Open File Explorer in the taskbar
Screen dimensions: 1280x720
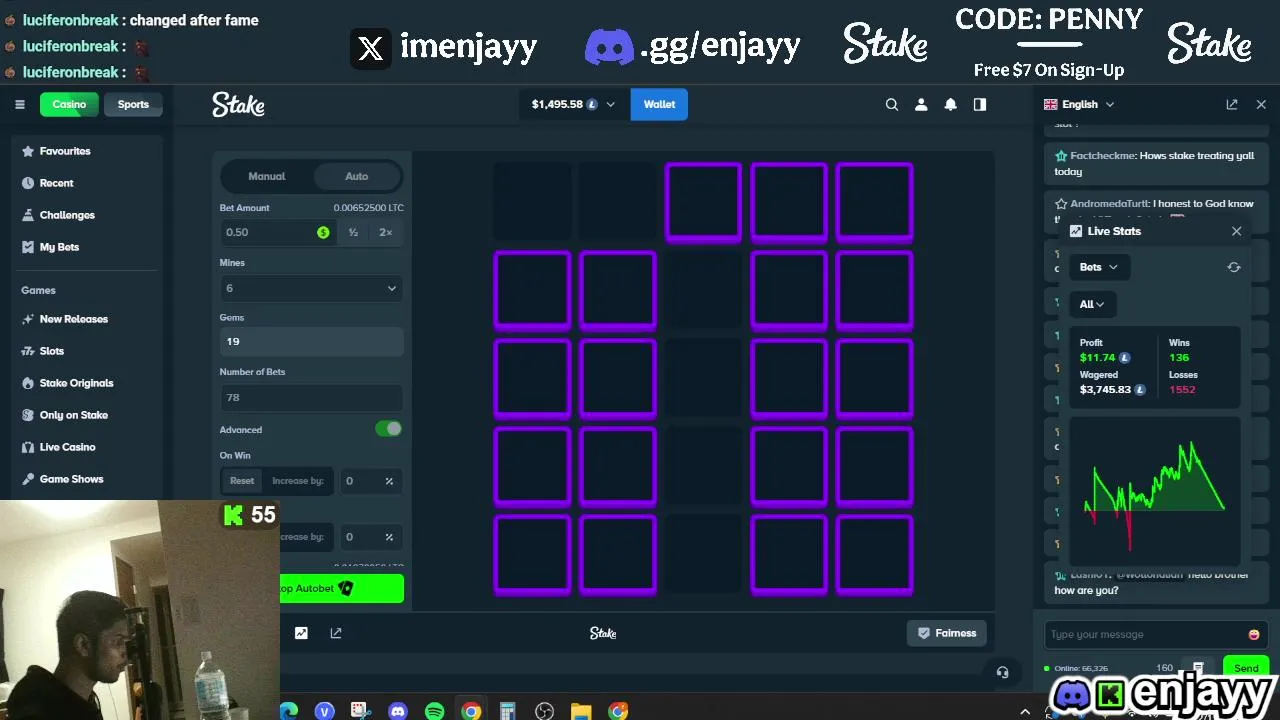(581, 711)
